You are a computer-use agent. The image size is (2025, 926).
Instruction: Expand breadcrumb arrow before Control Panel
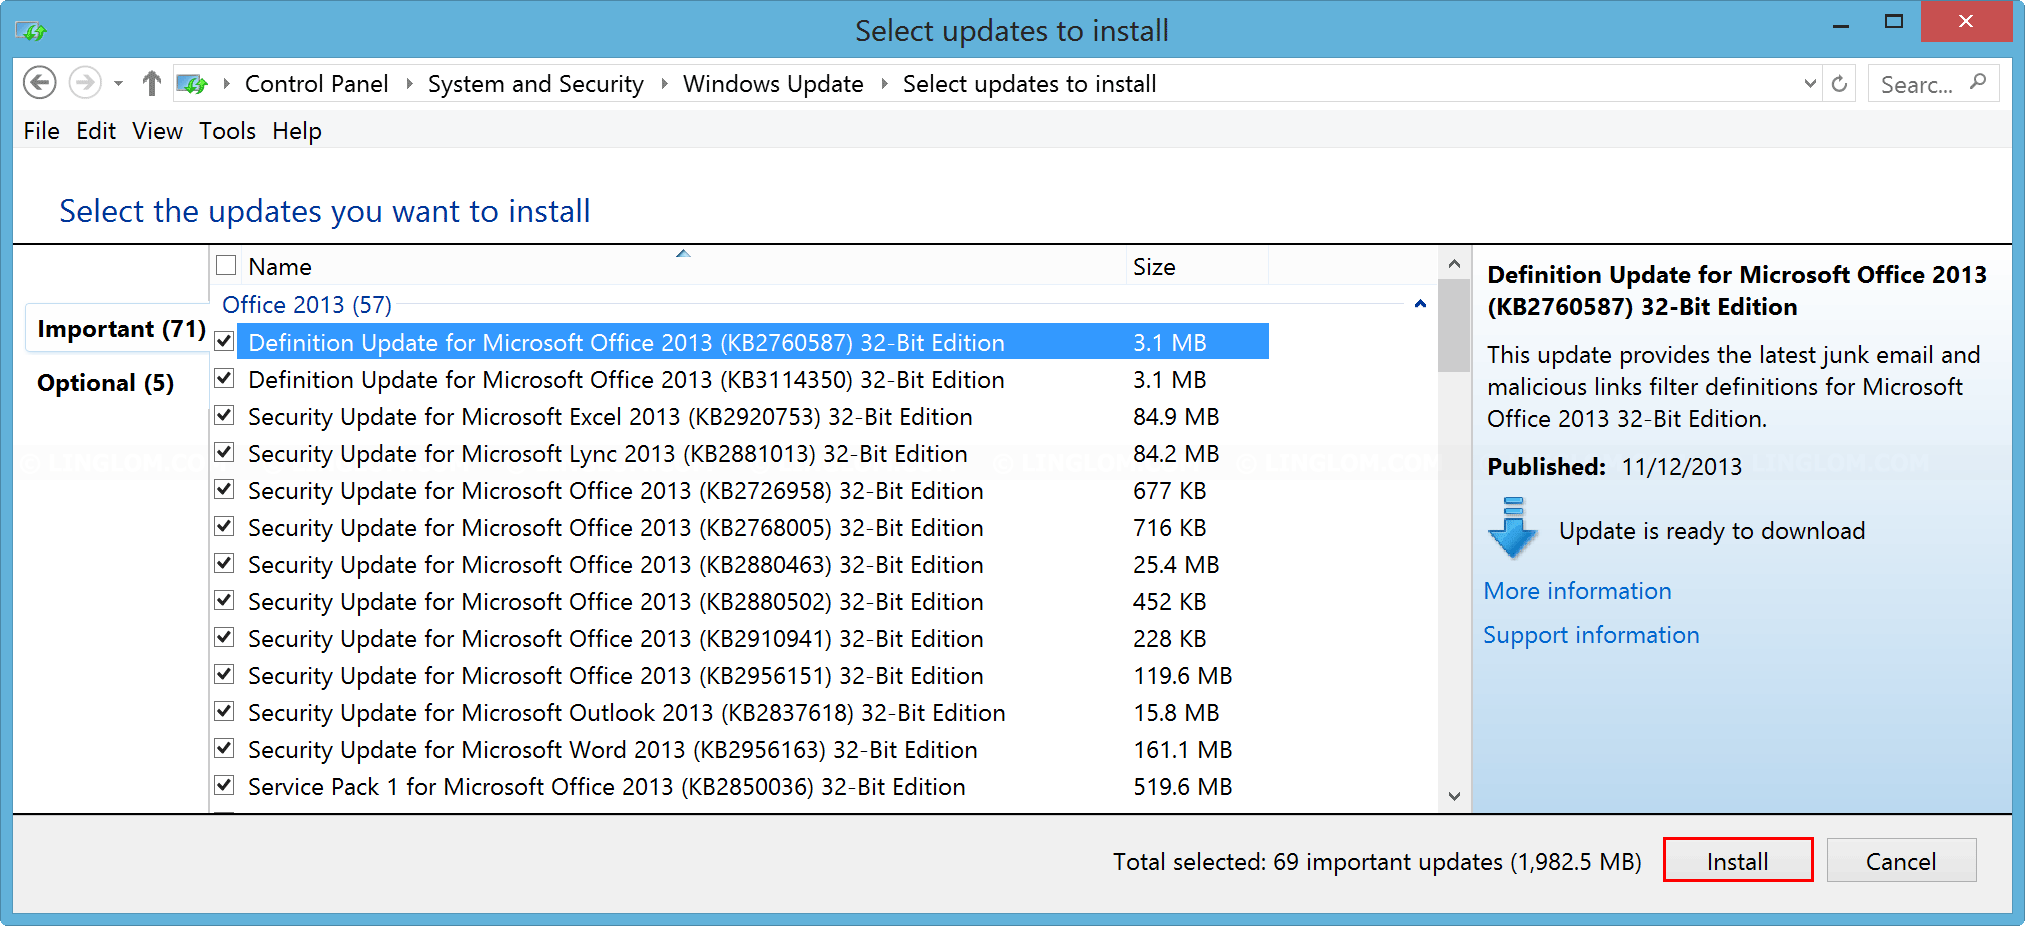point(226,84)
